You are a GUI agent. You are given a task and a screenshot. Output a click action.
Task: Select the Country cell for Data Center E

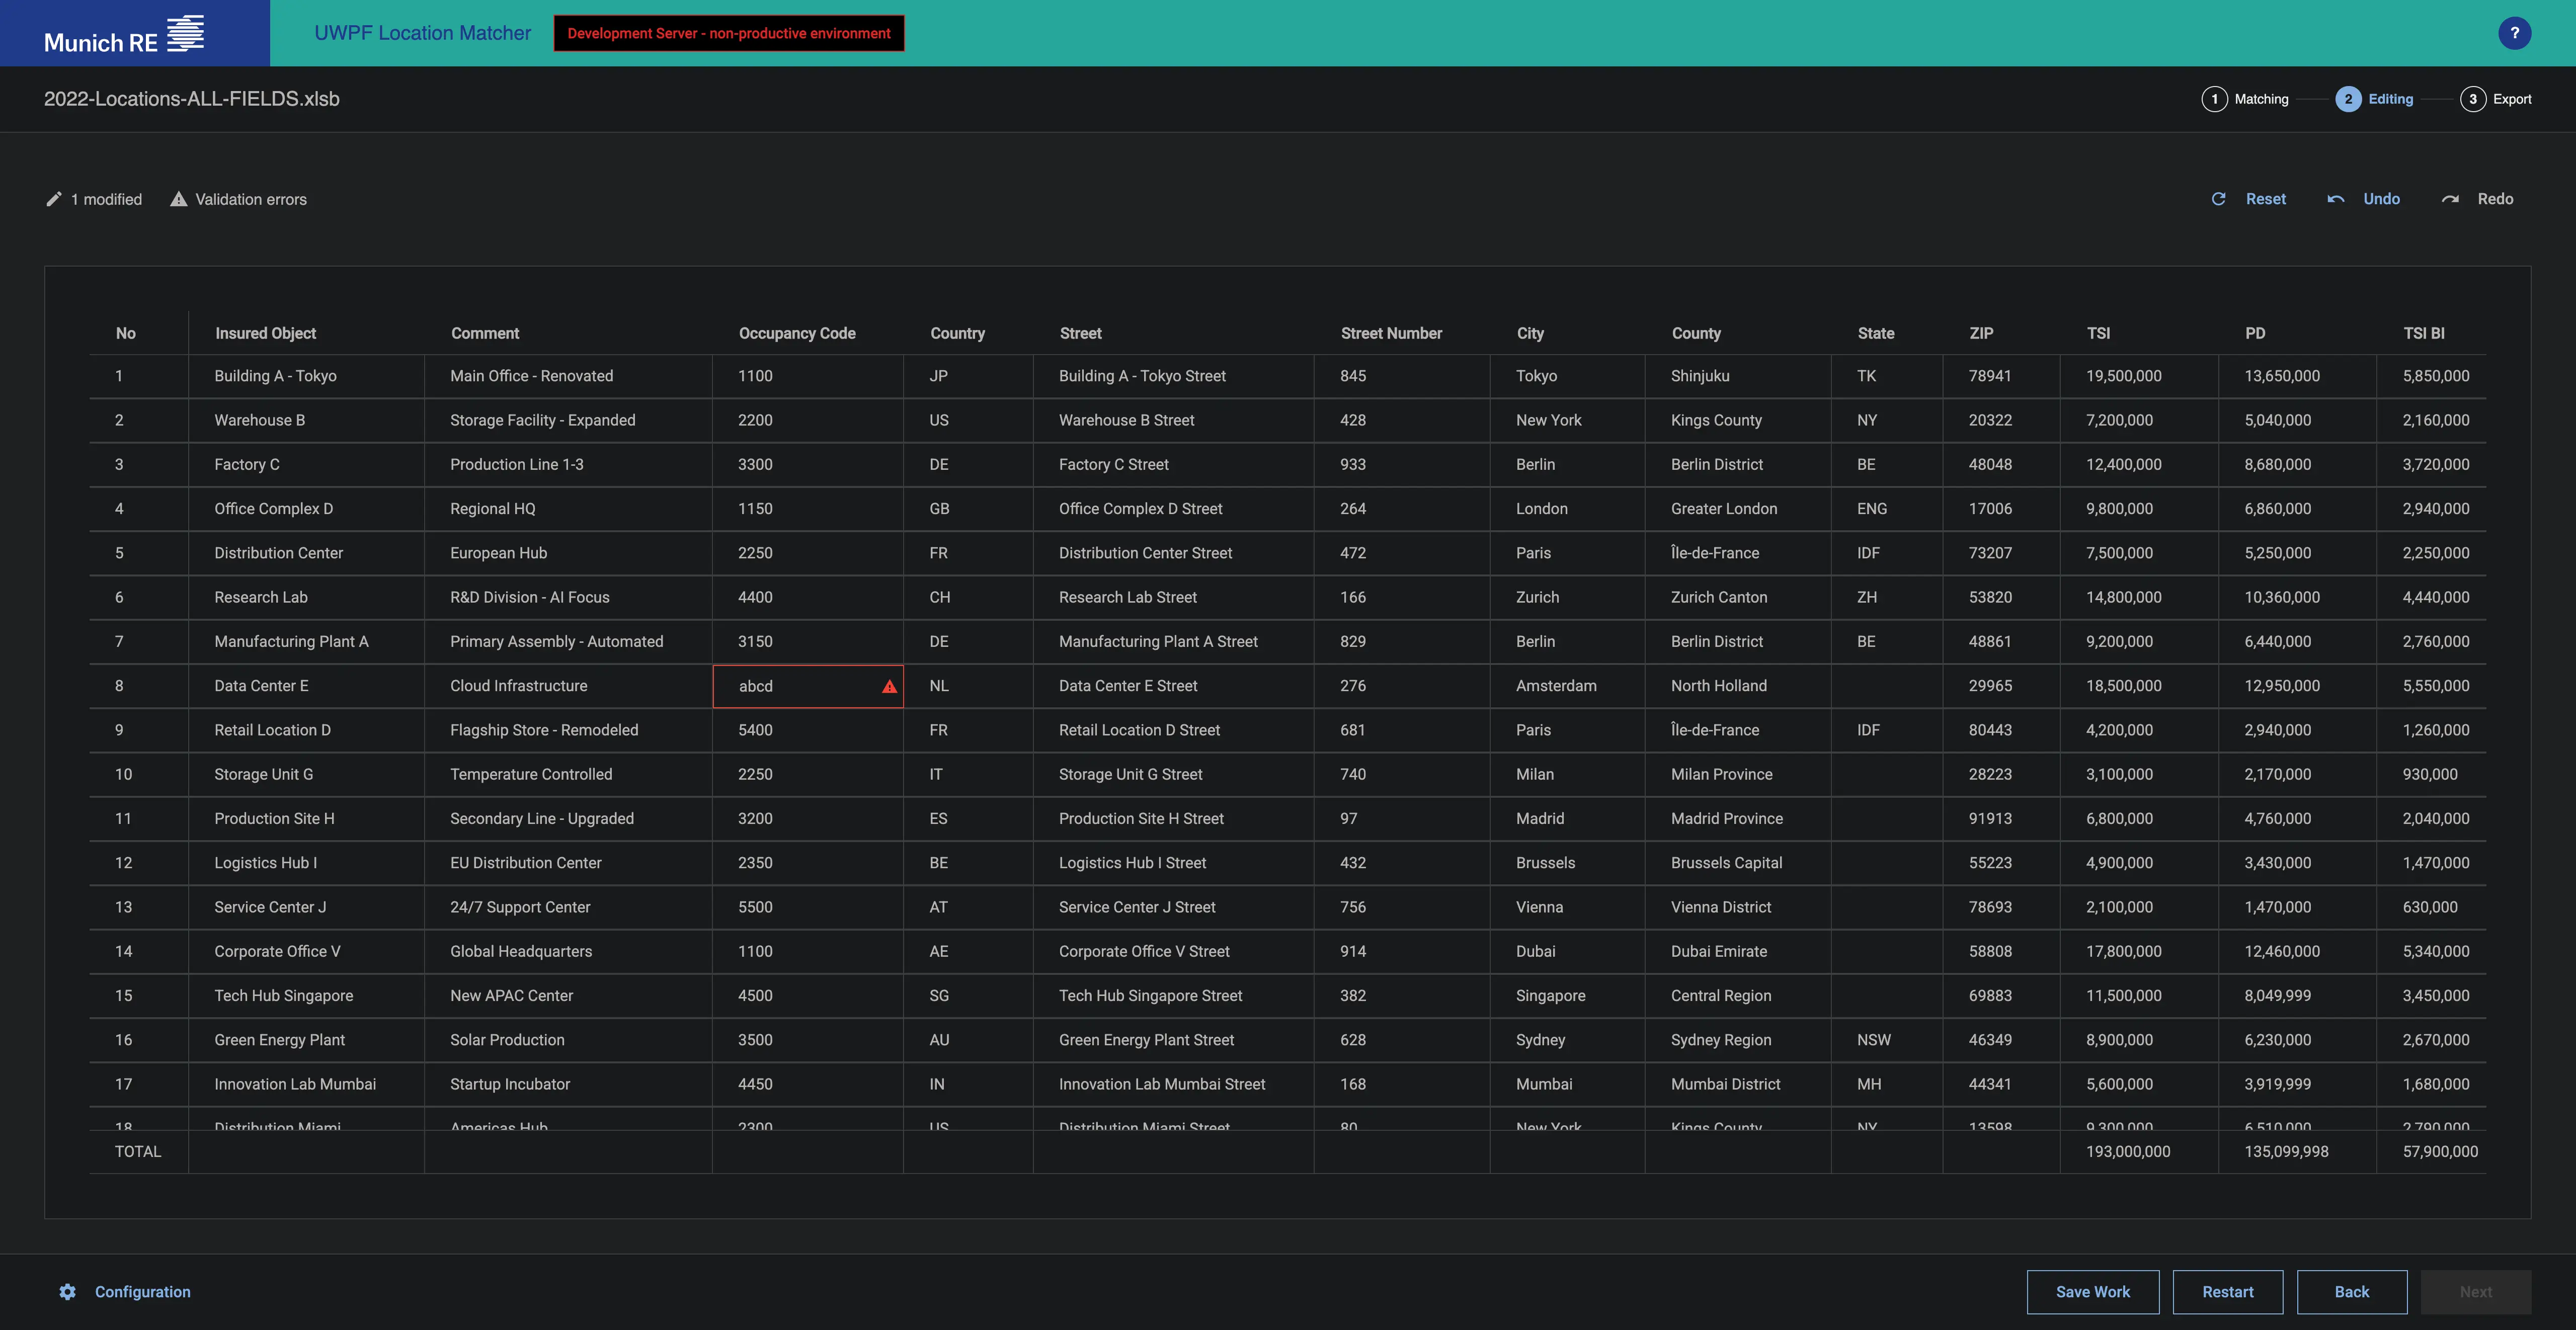pyautogui.click(x=966, y=686)
